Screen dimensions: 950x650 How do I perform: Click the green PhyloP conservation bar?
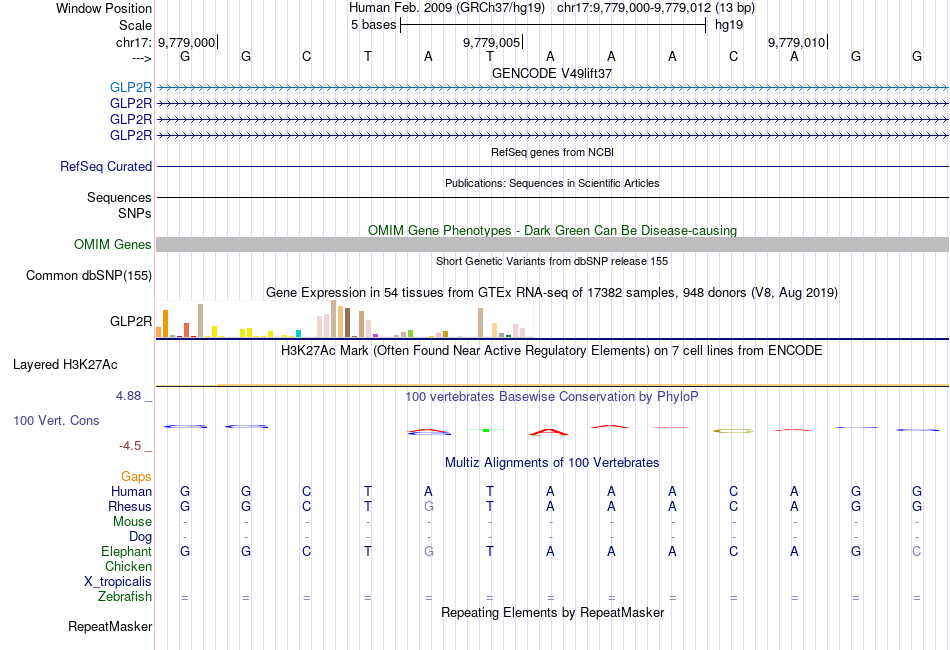486,430
